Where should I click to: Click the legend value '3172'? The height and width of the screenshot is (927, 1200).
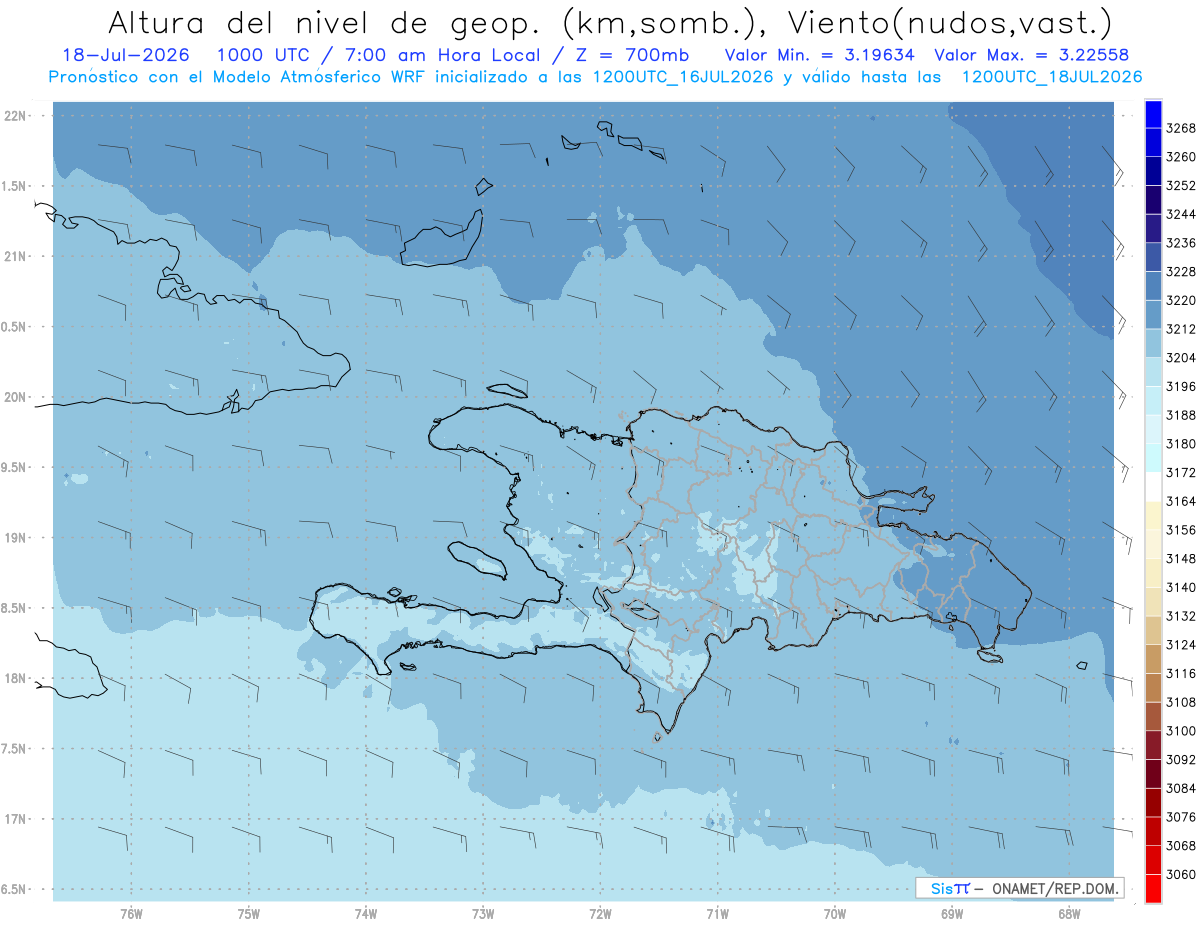pyautogui.click(x=1181, y=473)
